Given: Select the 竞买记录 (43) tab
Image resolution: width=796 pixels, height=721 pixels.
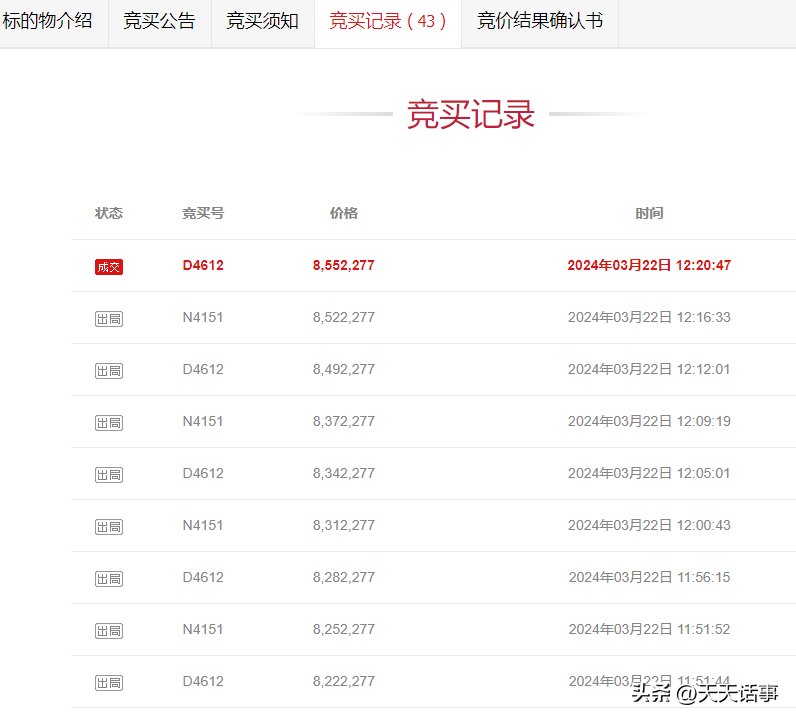Looking at the screenshot, I should 388,21.
